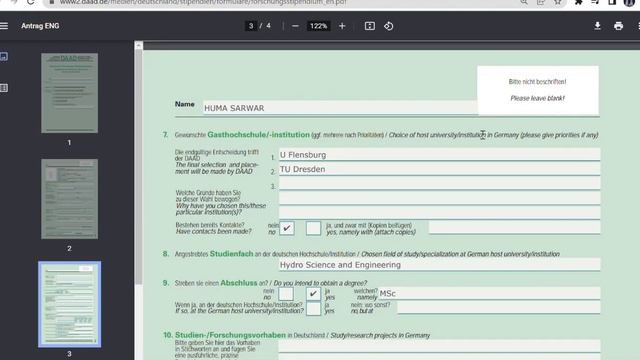Click scroll up arrow of thumbnail panel
The image size is (640, 360).
[x=139, y=45]
